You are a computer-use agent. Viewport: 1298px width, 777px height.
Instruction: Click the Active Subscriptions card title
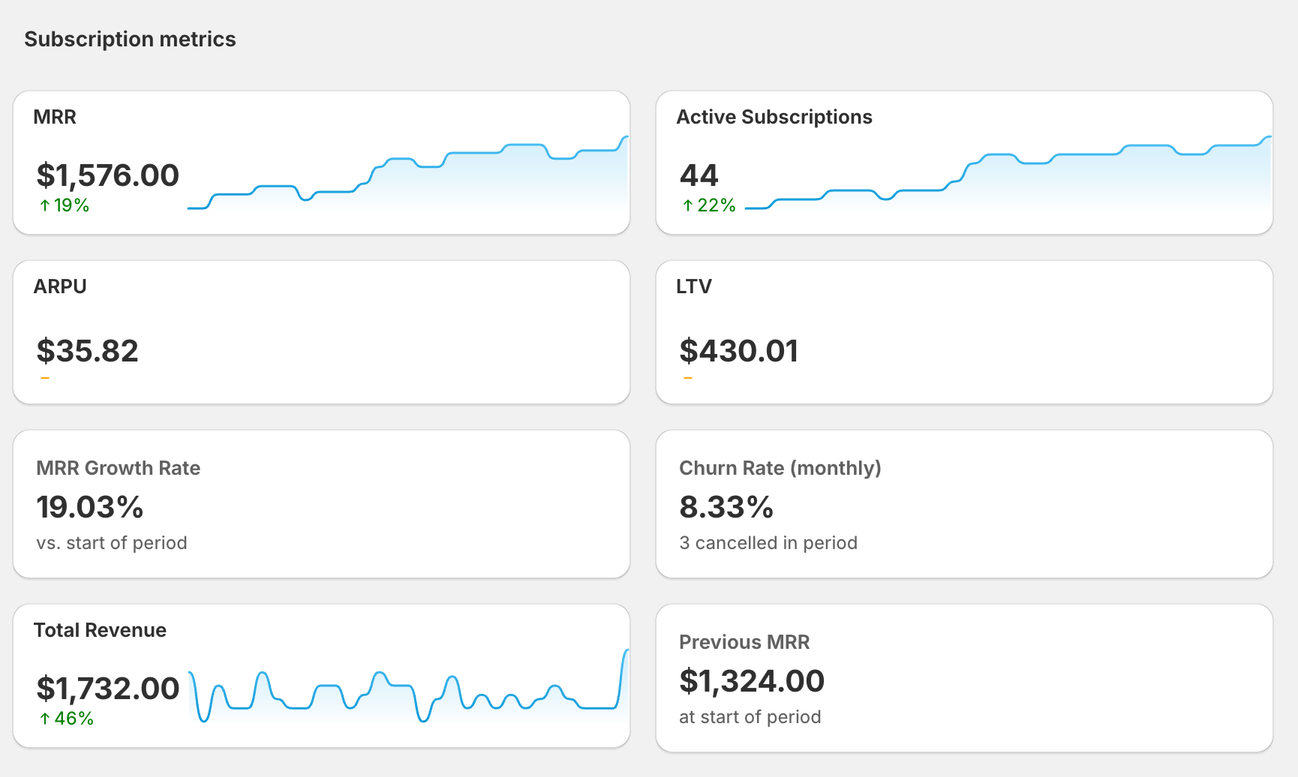click(x=774, y=117)
